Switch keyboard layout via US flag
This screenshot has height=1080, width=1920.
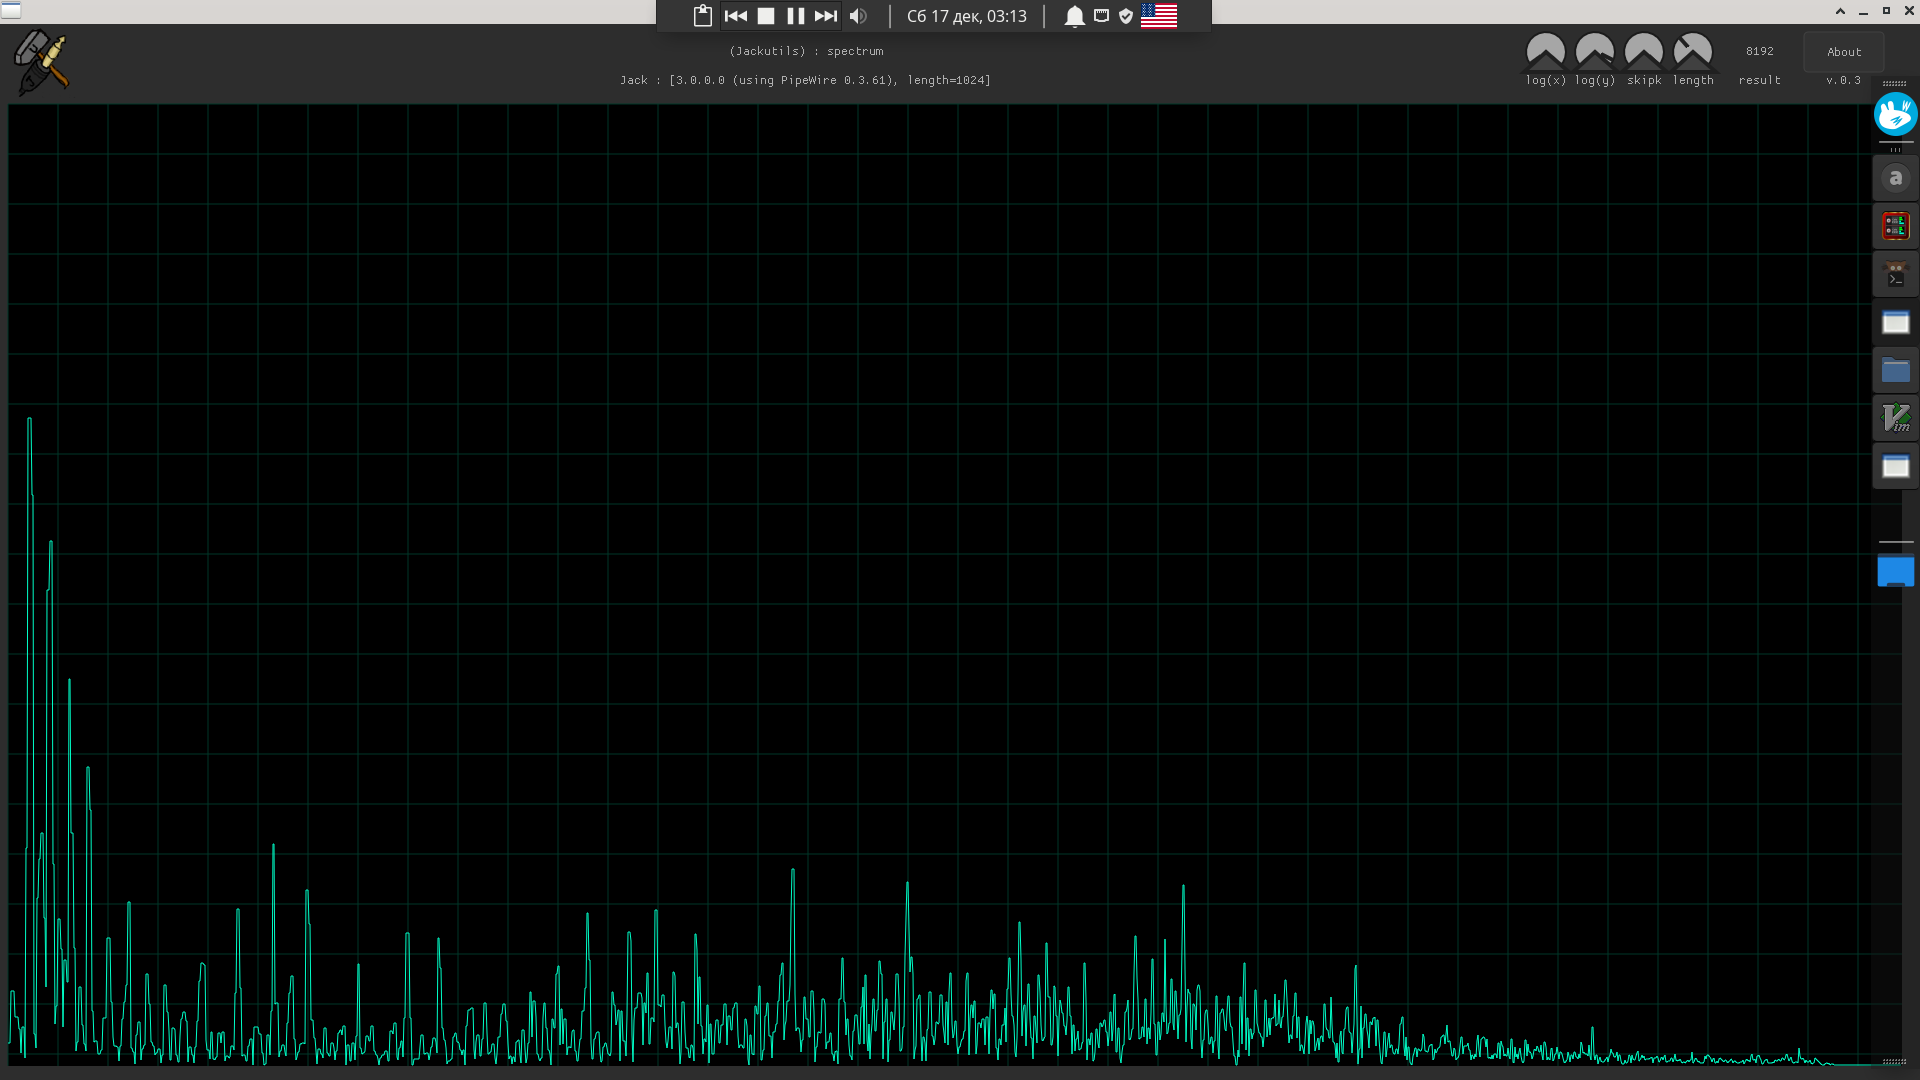pyautogui.click(x=1158, y=16)
